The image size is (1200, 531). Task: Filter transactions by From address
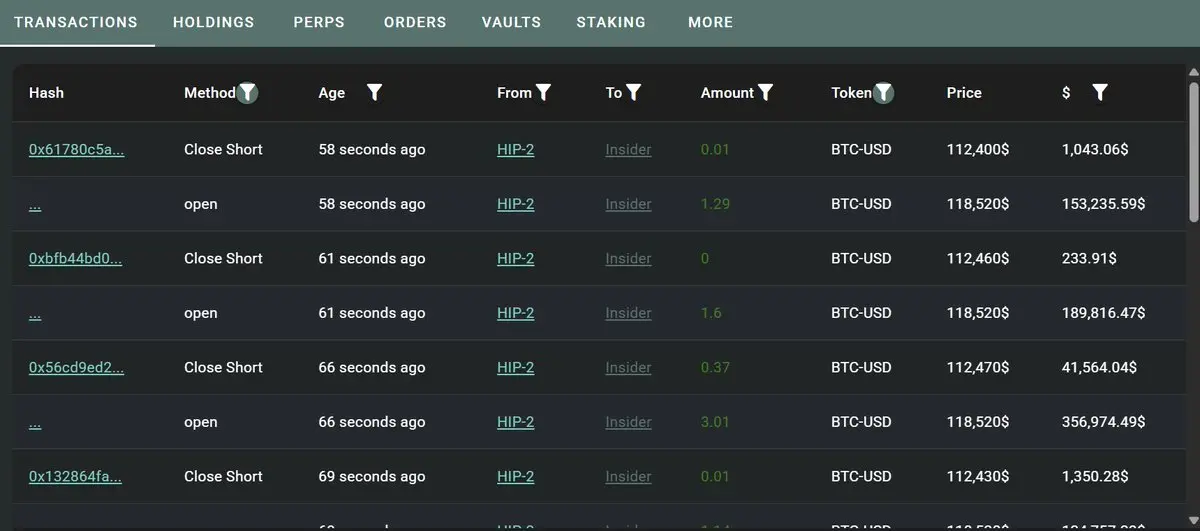544,93
